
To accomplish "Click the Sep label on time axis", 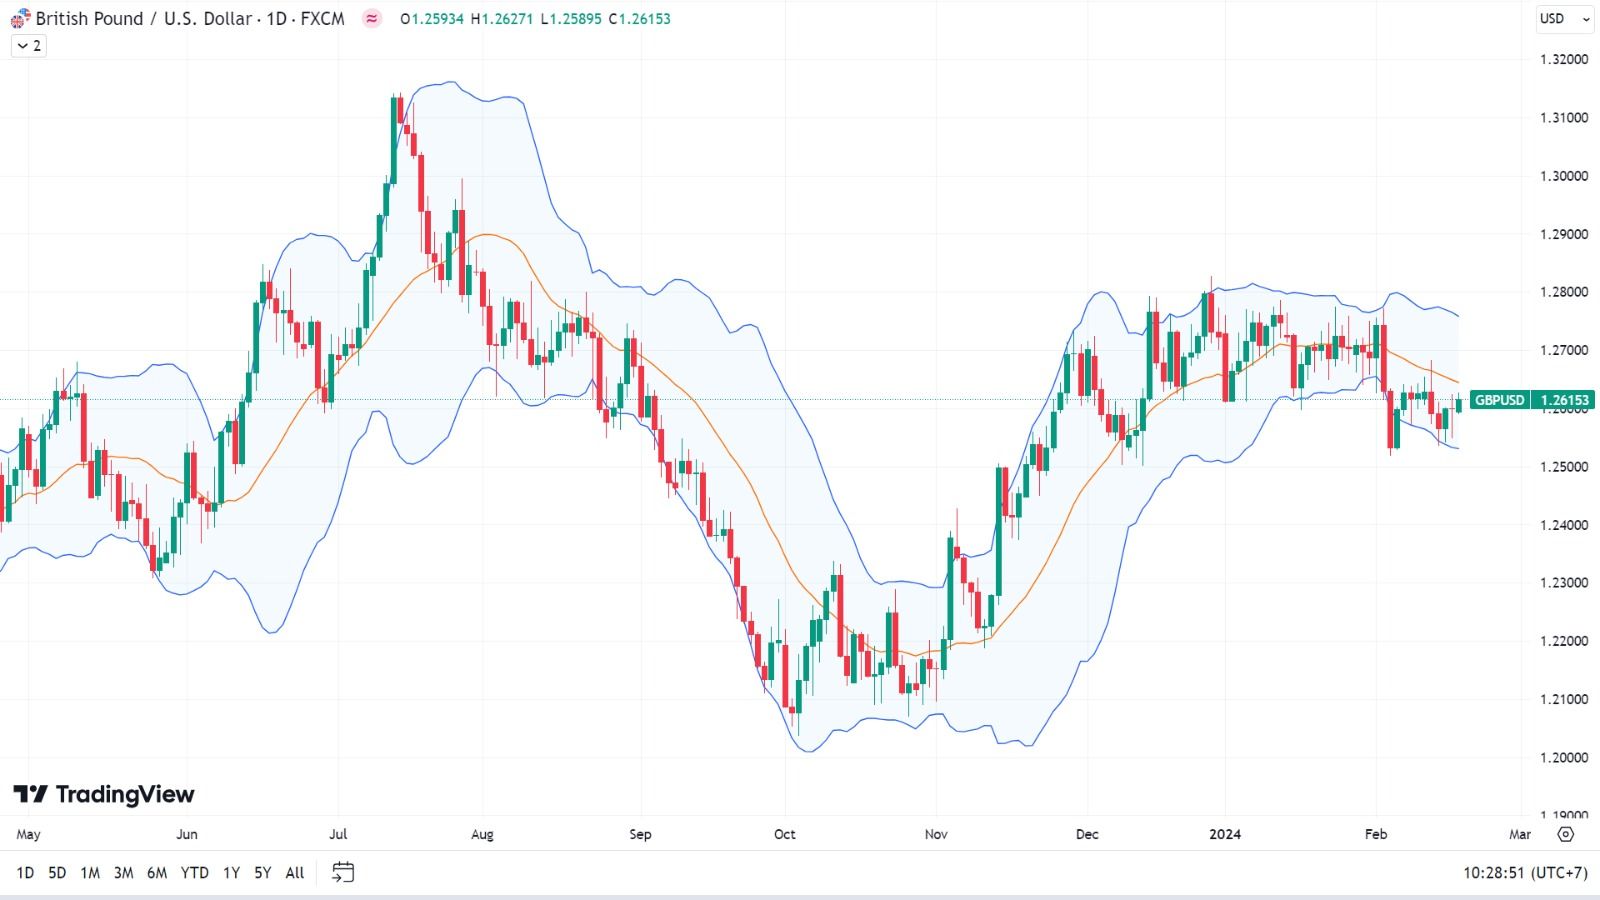I will 640,834.
